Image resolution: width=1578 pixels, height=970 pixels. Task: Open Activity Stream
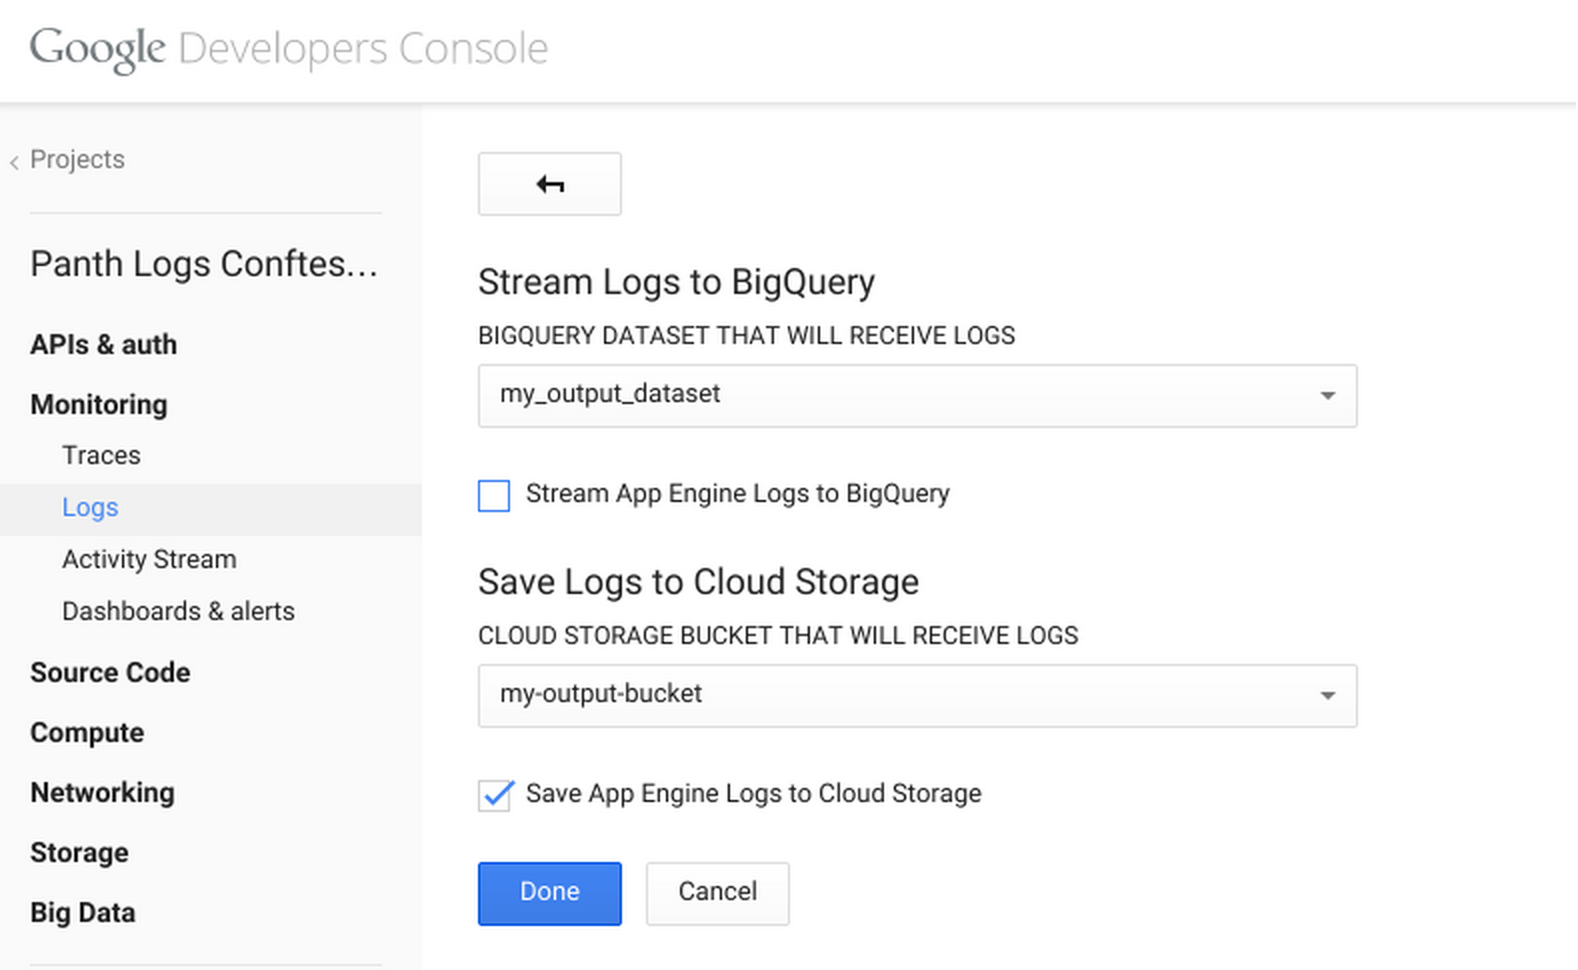149,559
